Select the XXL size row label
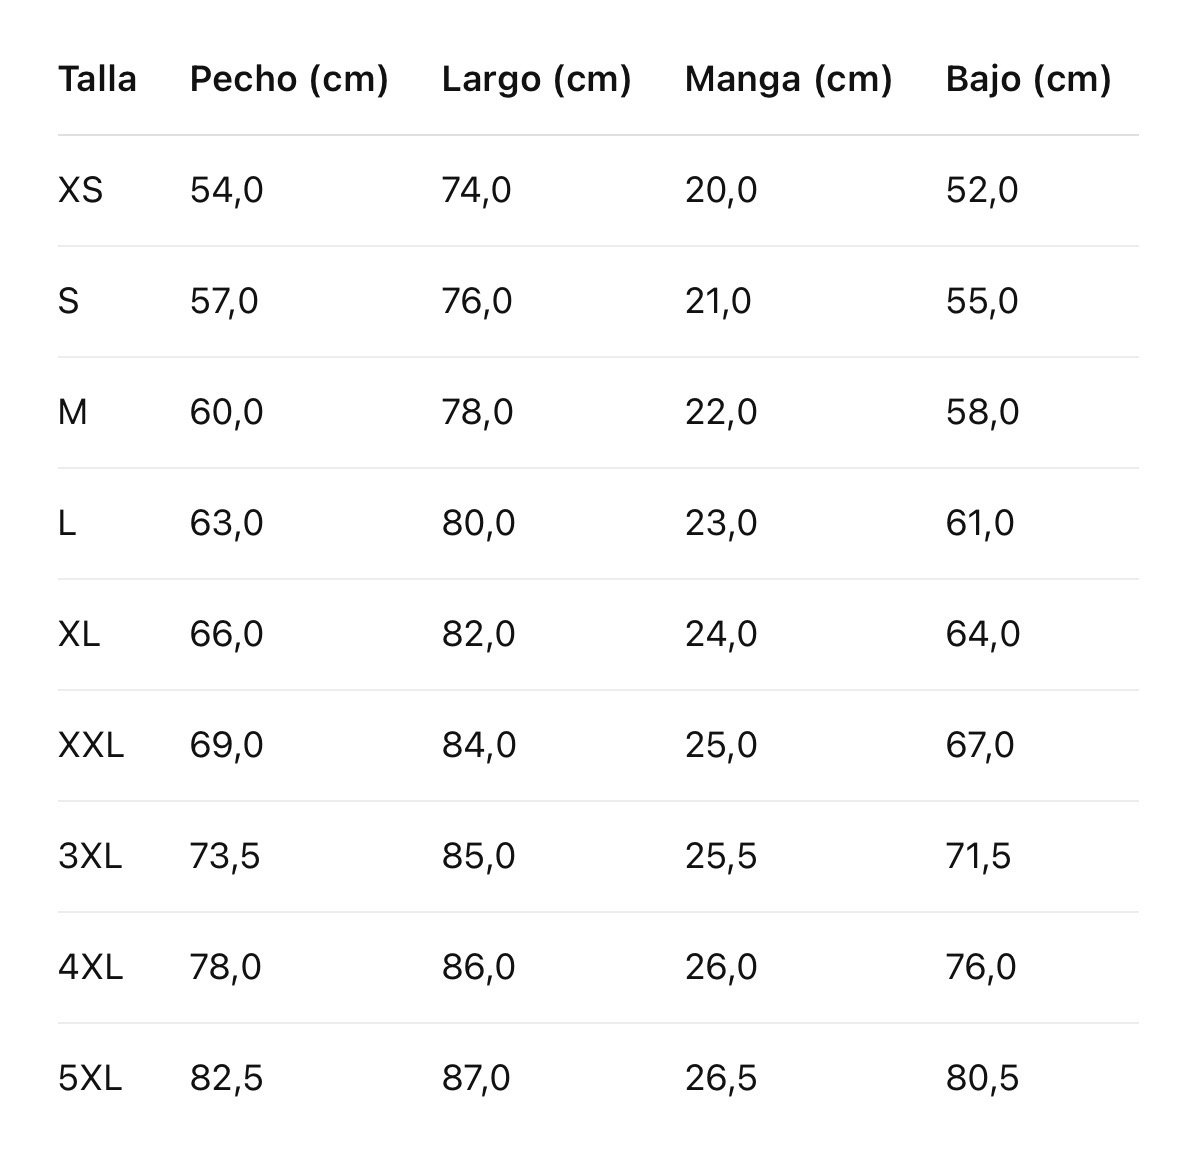 point(91,745)
